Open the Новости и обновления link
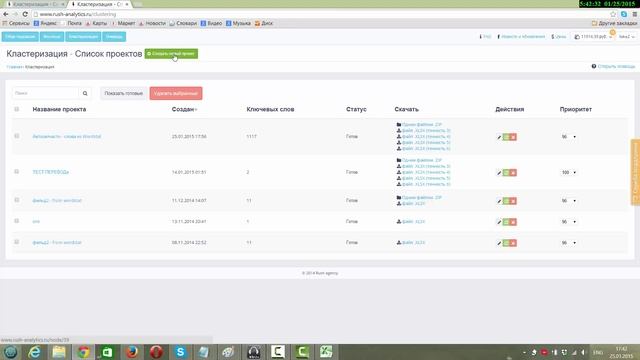Image resolution: width=640 pixels, height=360 pixels. tap(521, 37)
